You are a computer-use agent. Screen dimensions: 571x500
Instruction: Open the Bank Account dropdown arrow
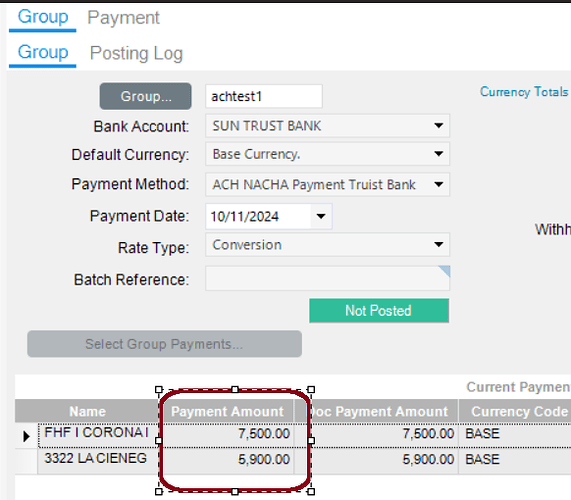(x=439, y=126)
